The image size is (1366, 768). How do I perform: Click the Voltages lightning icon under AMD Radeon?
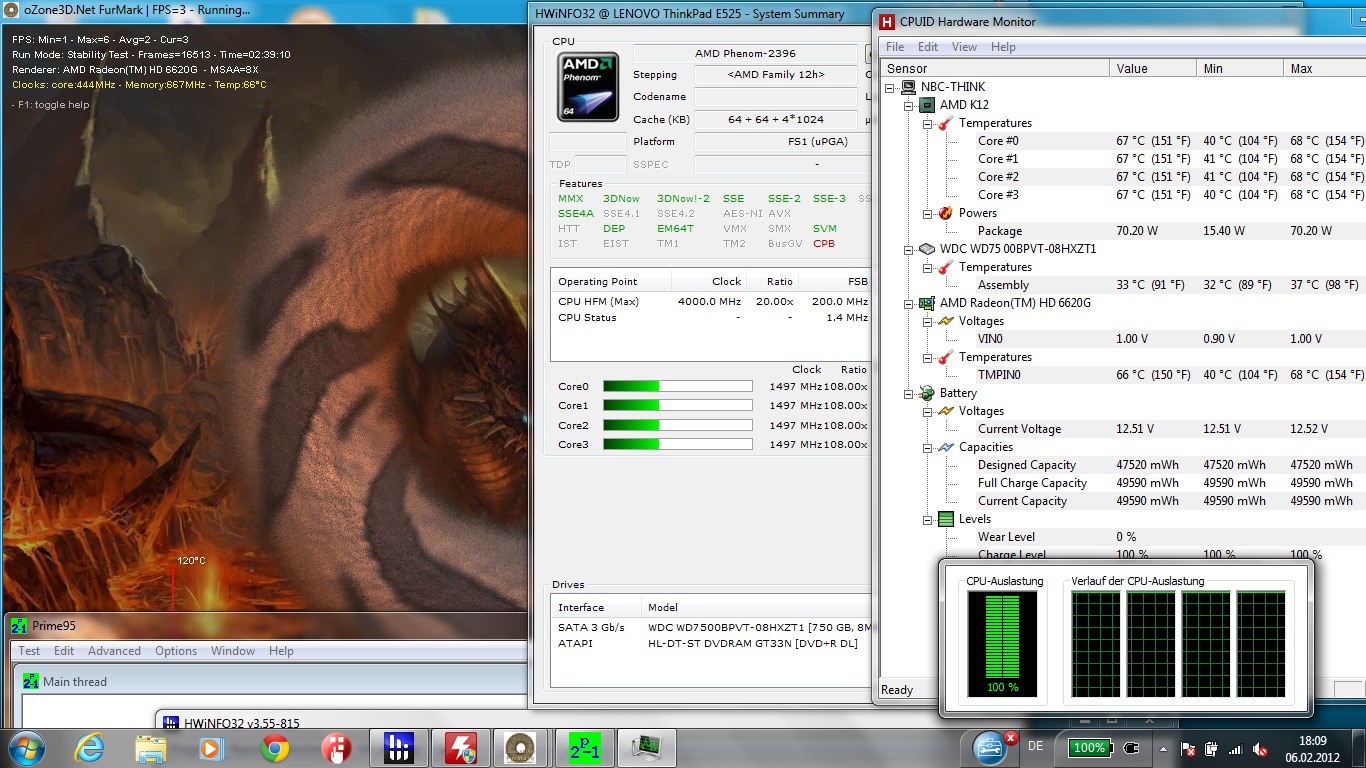[x=946, y=321]
